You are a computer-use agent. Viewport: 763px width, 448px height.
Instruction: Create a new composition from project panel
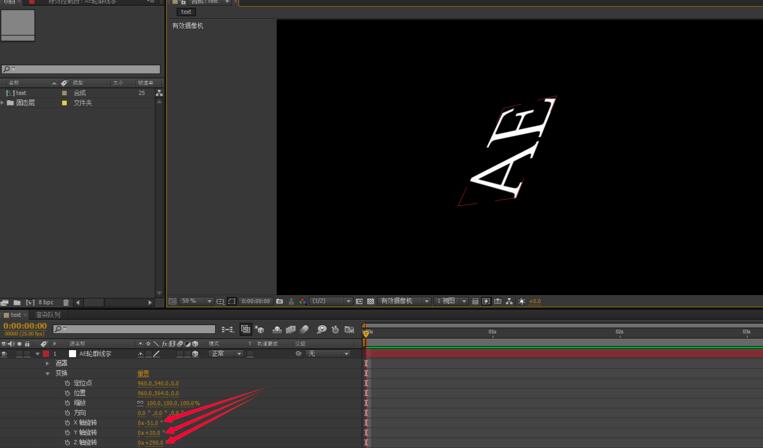point(30,303)
